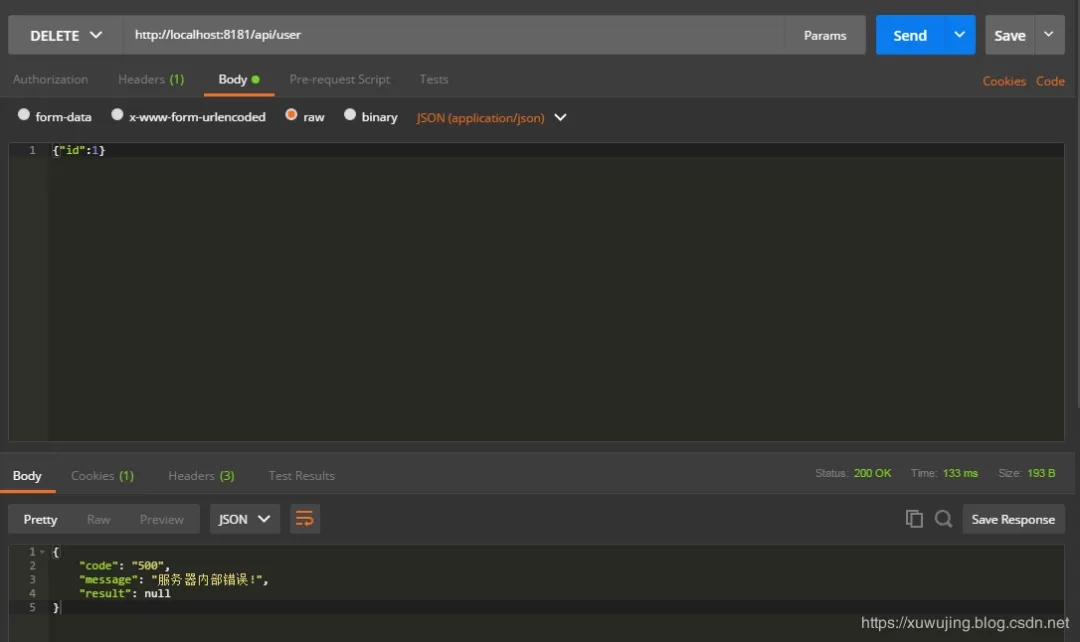Choose the binary body type
The width and height of the screenshot is (1080, 642).
coord(350,116)
